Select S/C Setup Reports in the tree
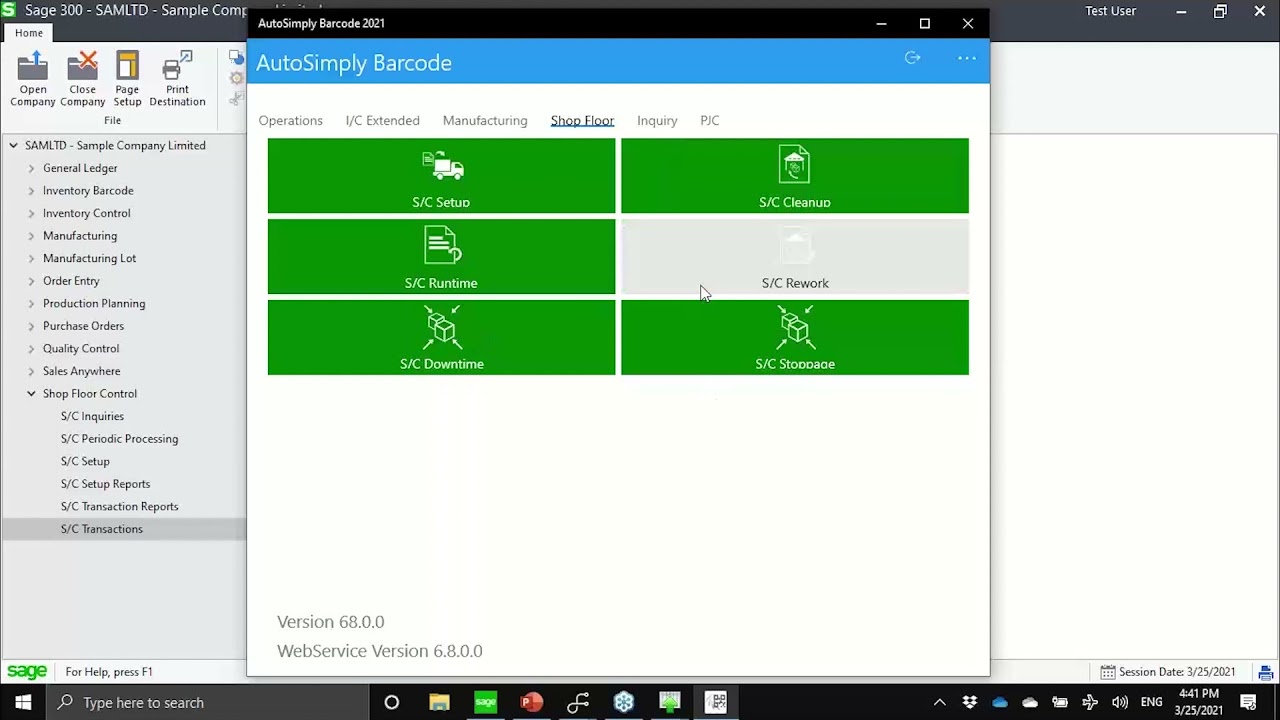The image size is (1280, 720). pyautogui.click(x=105, y=484)
